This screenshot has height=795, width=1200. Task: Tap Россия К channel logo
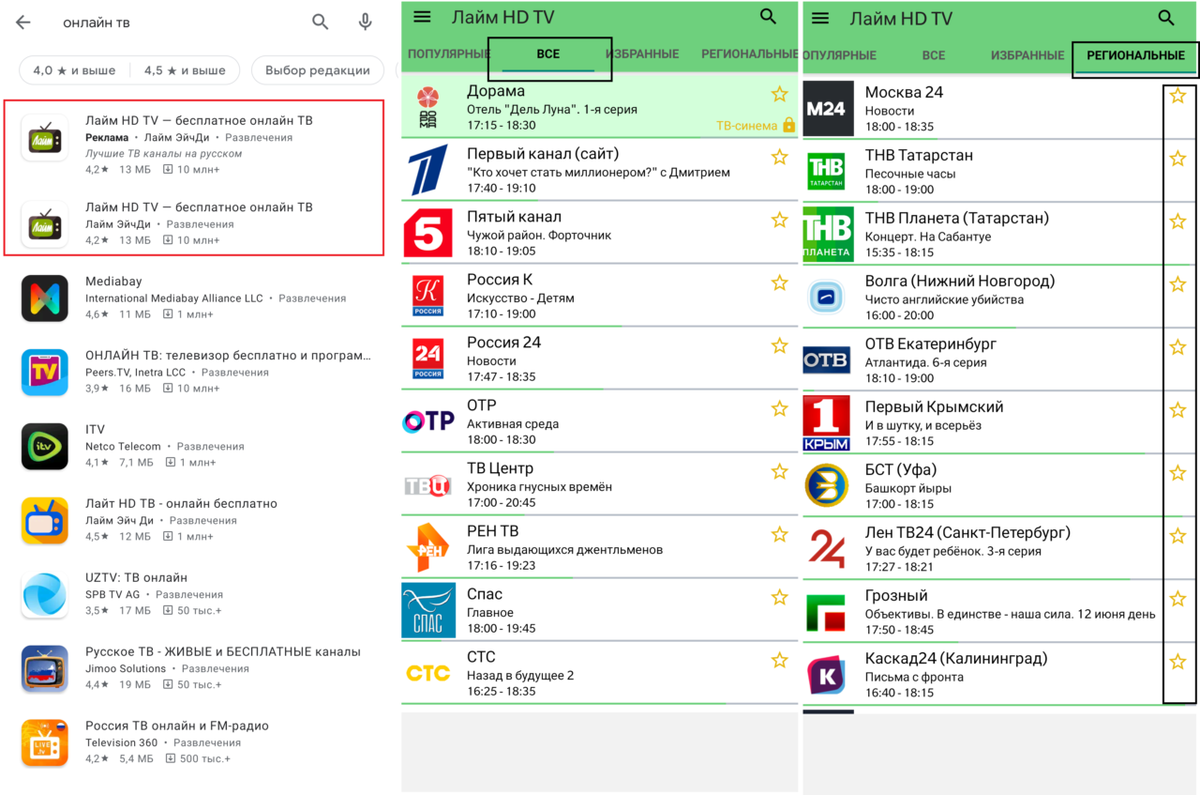coord(428,296)
